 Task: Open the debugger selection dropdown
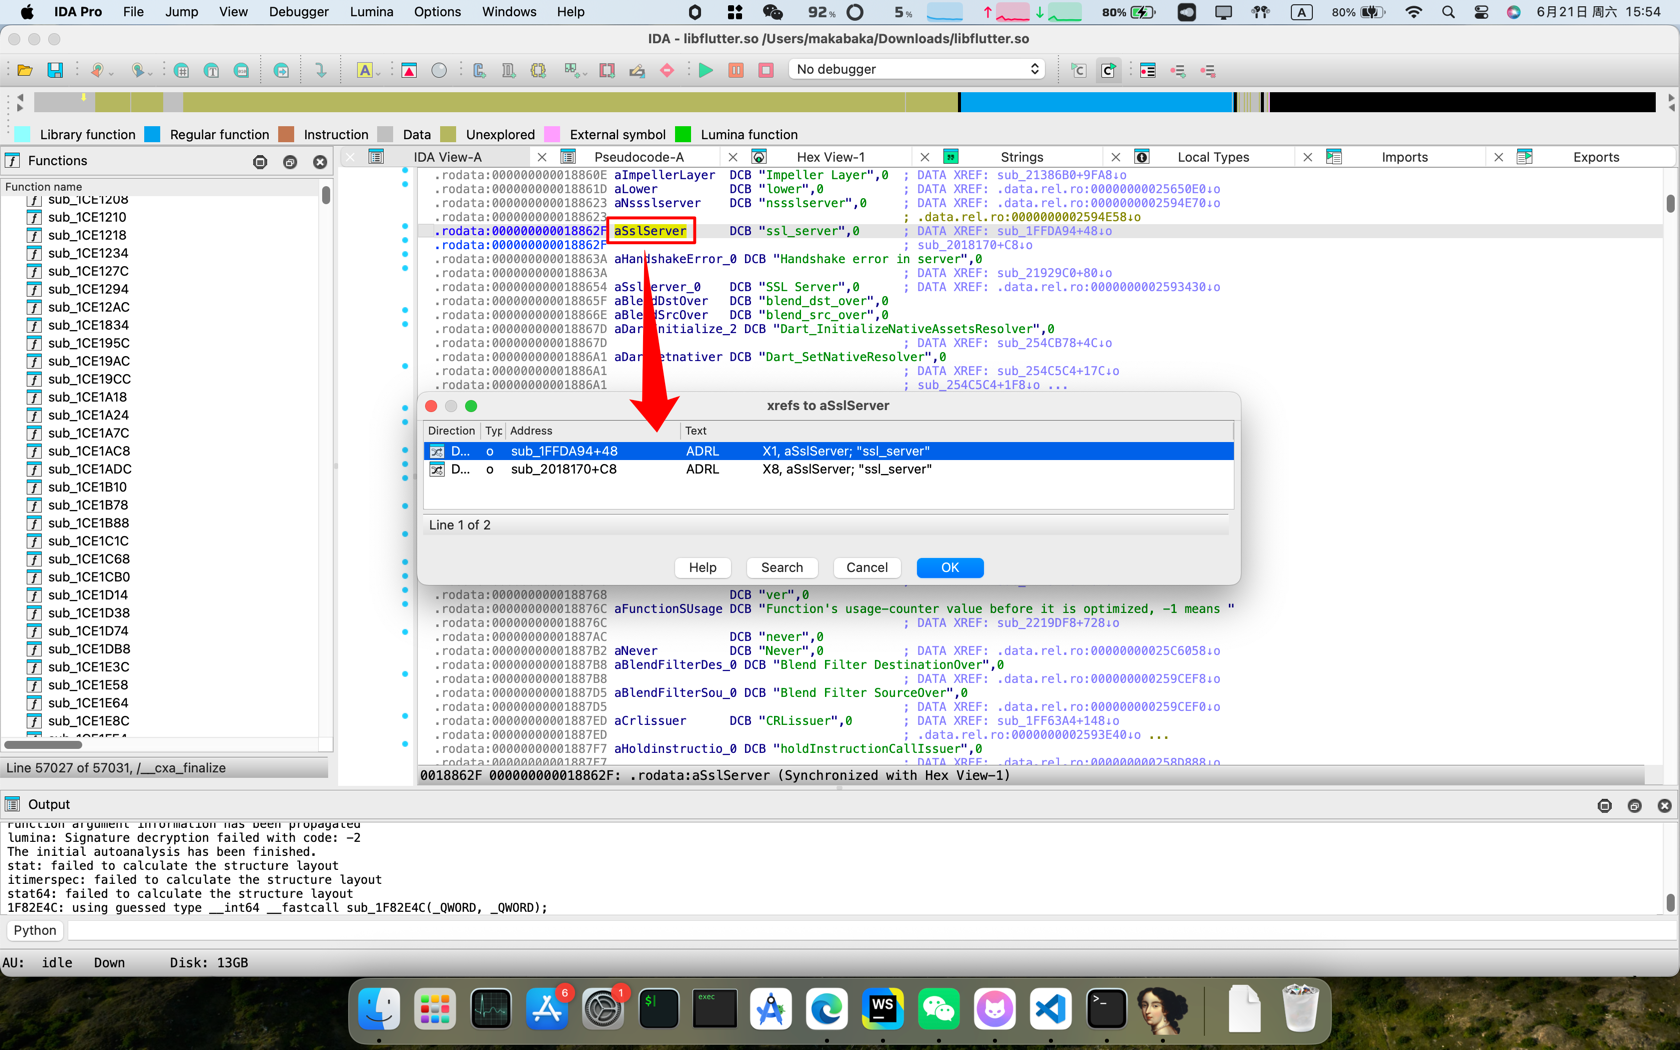point(917,69)
